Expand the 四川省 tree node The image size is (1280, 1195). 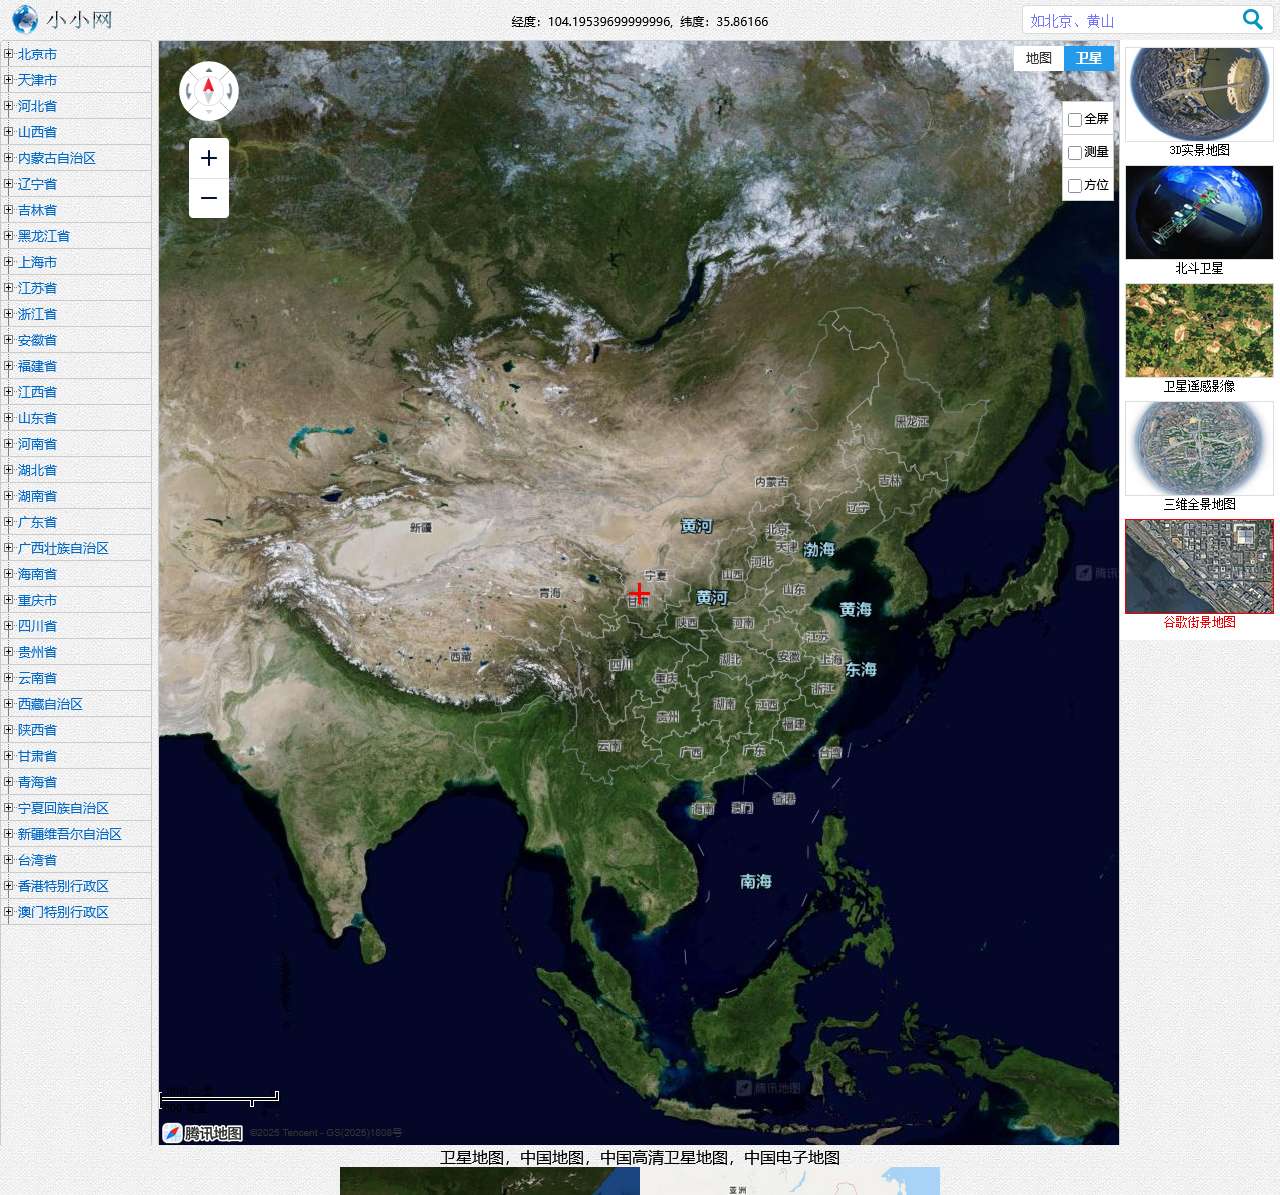(x=8, y=626)
